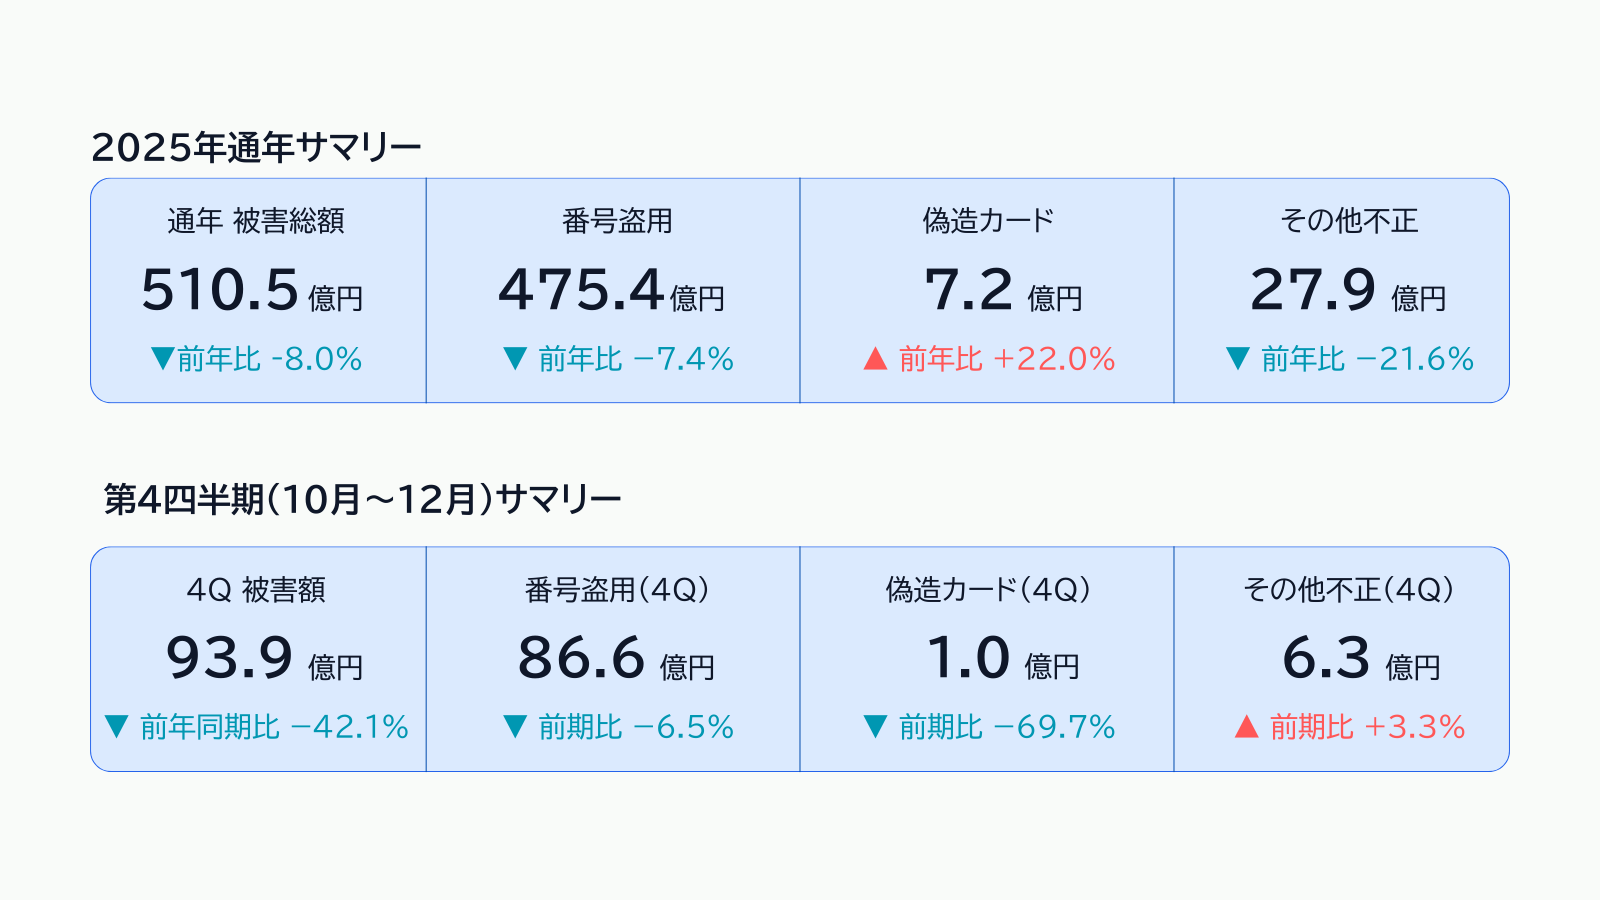Click the down triangle beside 前期比 −69.7%

[x=875, y=727]
